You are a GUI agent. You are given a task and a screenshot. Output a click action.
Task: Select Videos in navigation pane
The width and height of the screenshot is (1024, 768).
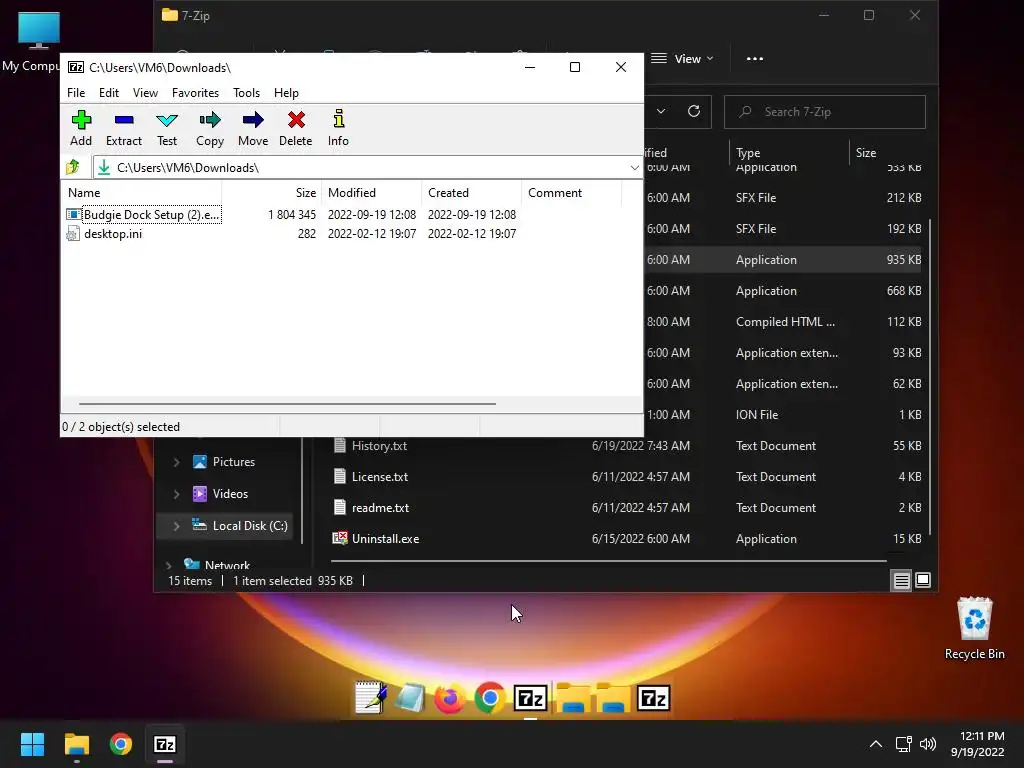click(220, 494)
